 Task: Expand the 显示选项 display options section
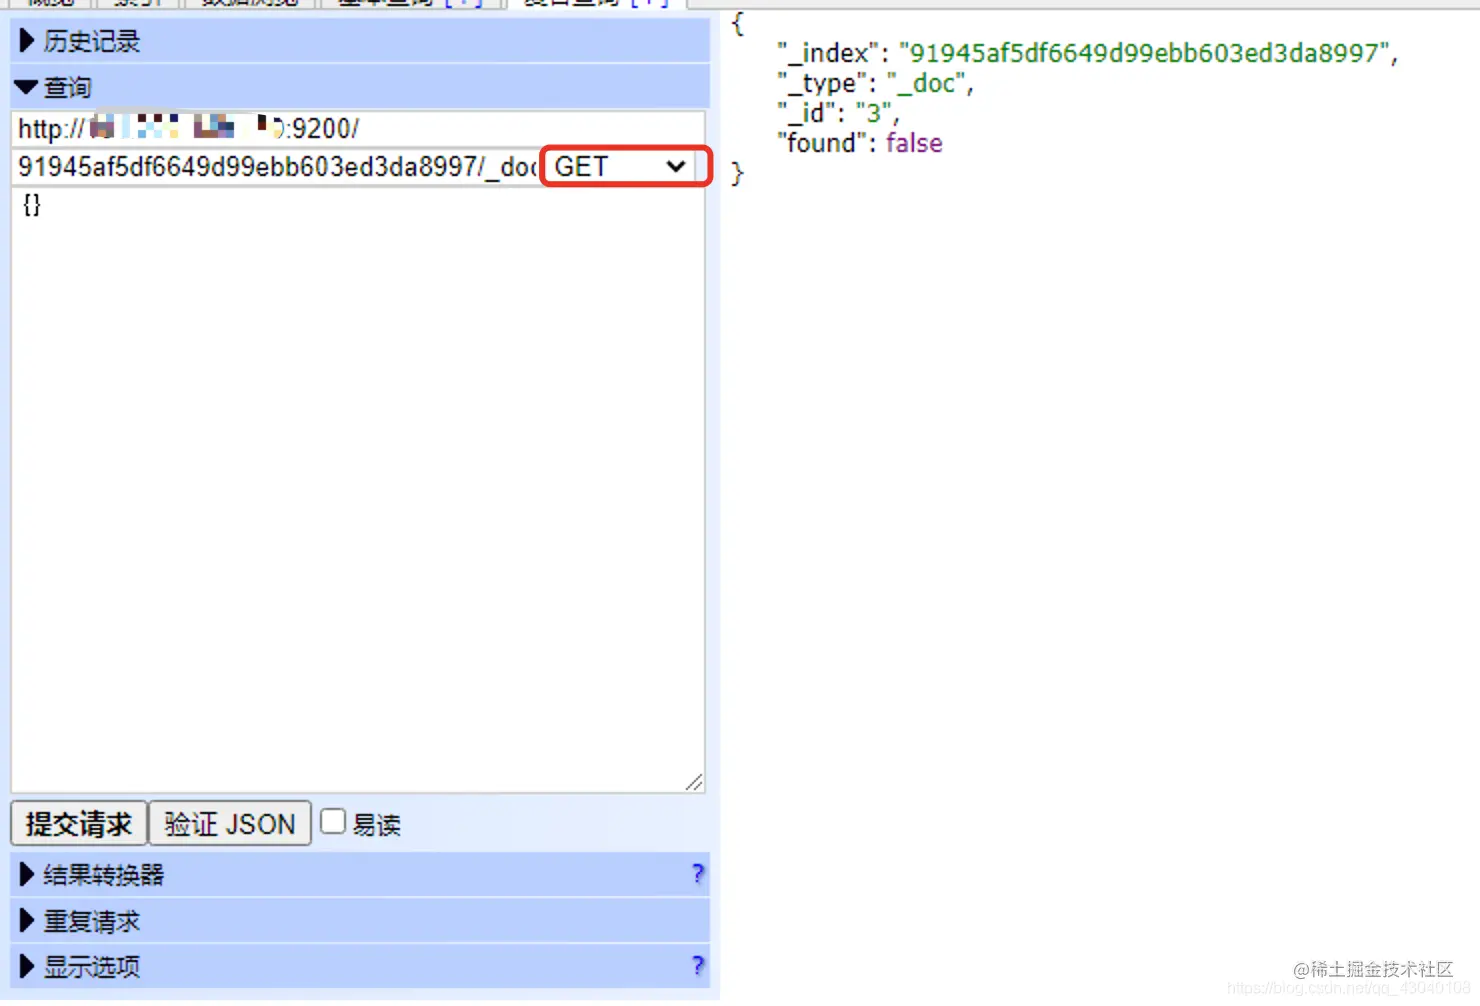360,967
